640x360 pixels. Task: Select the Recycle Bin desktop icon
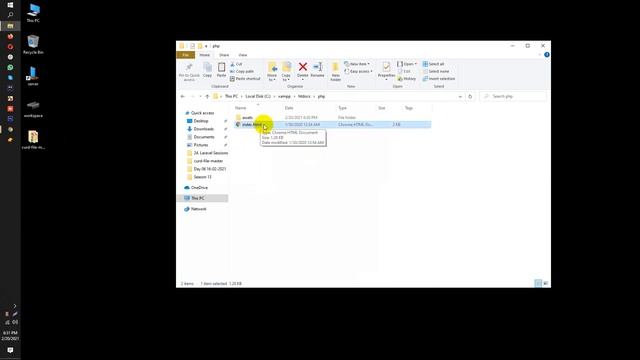tap(33, 44)
